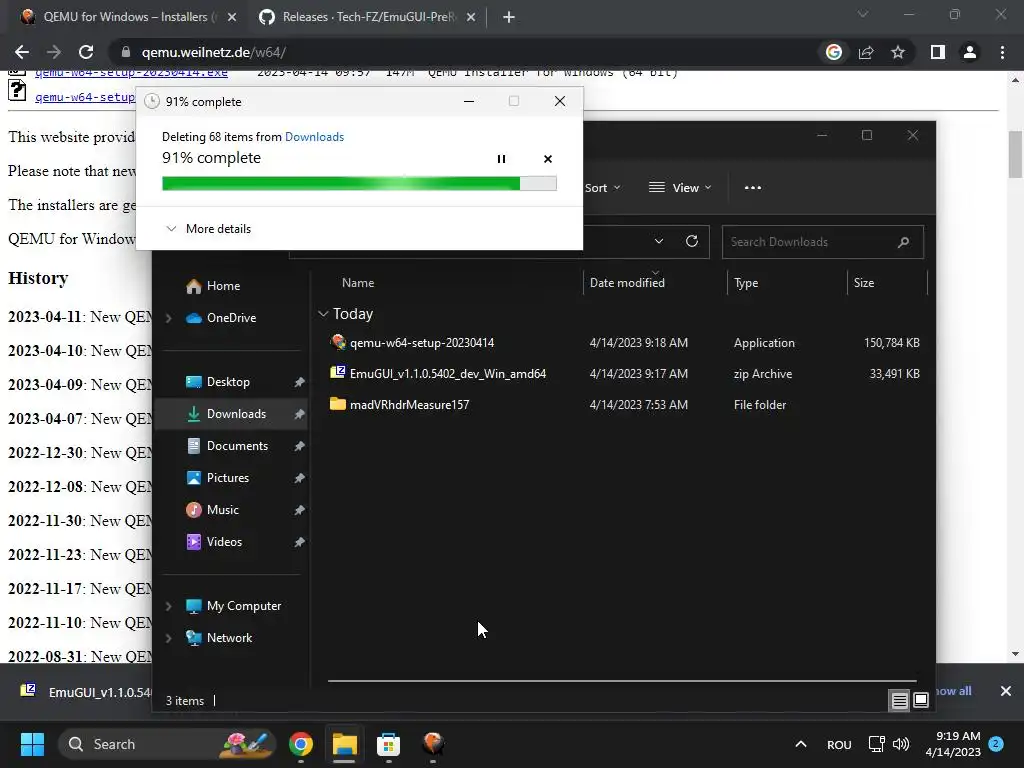Bookmark this page with the star icon
1024x768 pixels.
coord(898,52)
